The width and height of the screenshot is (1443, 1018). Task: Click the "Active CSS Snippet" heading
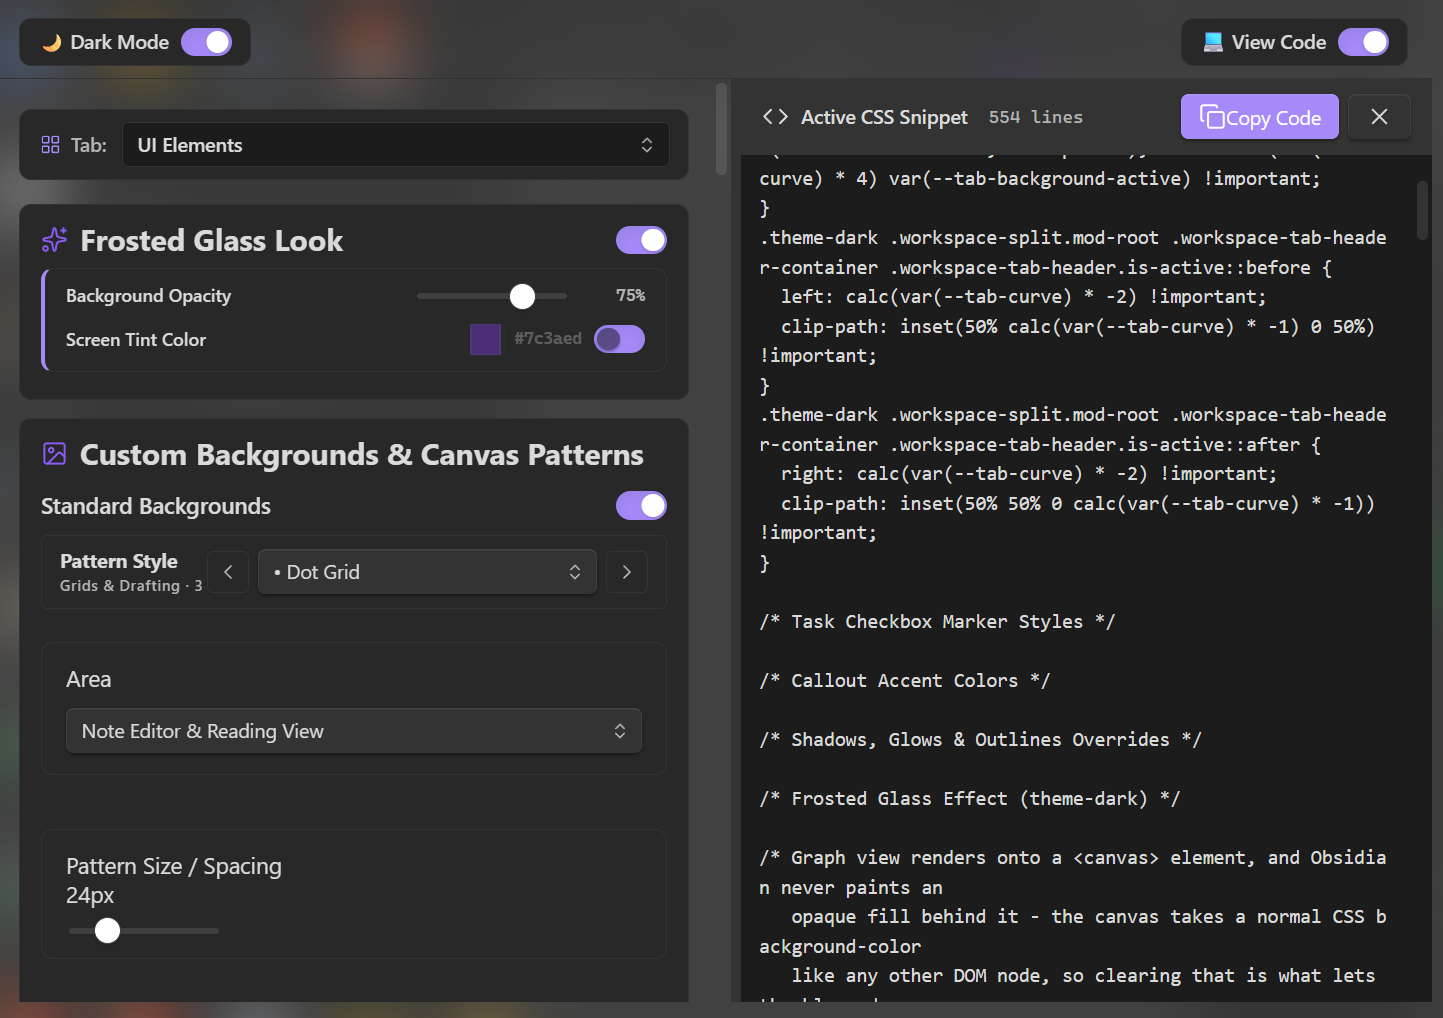tap(884, 117)
